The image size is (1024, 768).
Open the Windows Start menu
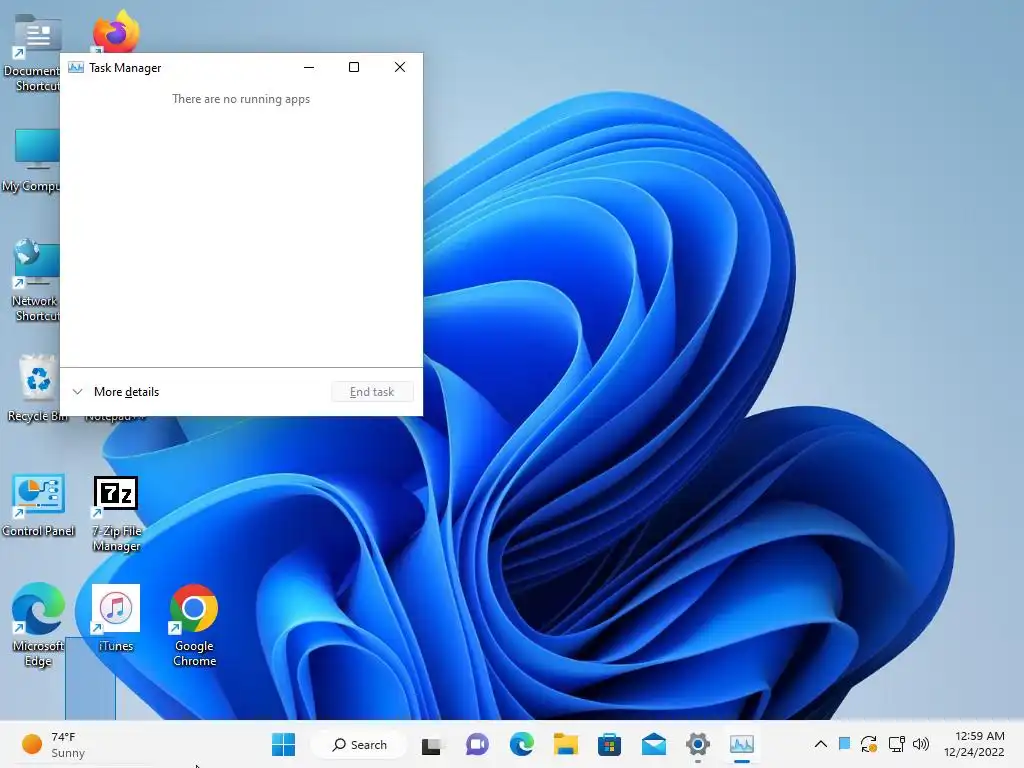(283, 744)
